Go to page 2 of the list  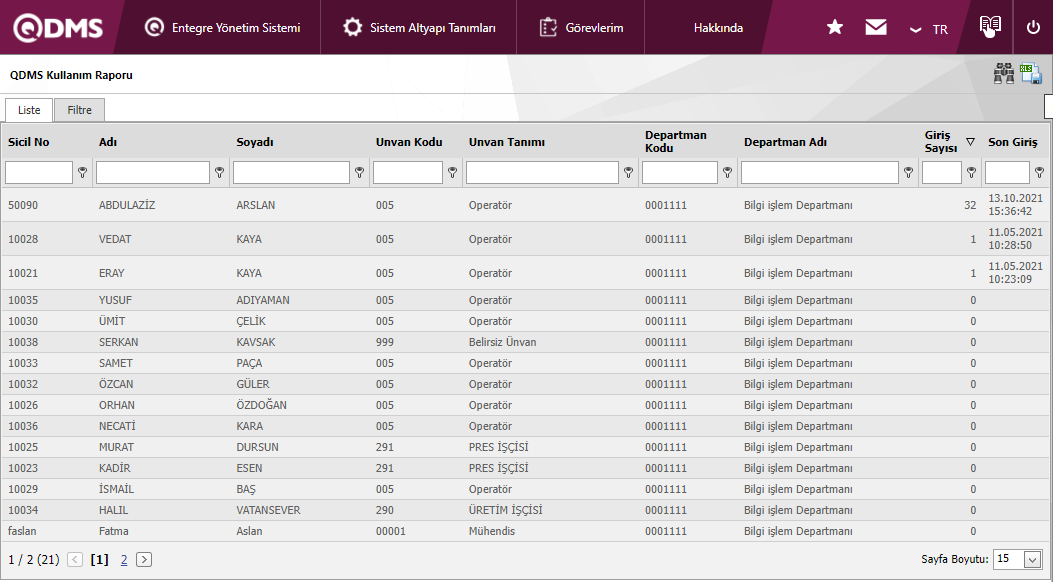pos(124,560)
